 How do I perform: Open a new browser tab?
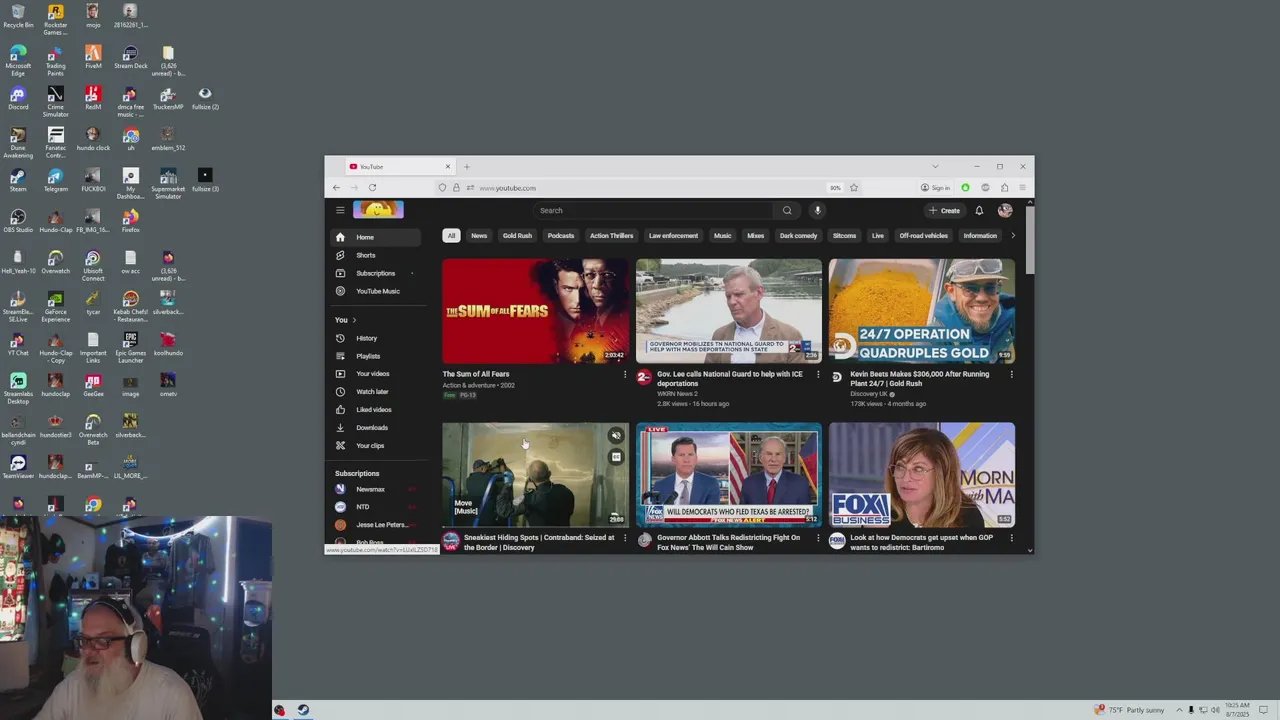(466, 166)
